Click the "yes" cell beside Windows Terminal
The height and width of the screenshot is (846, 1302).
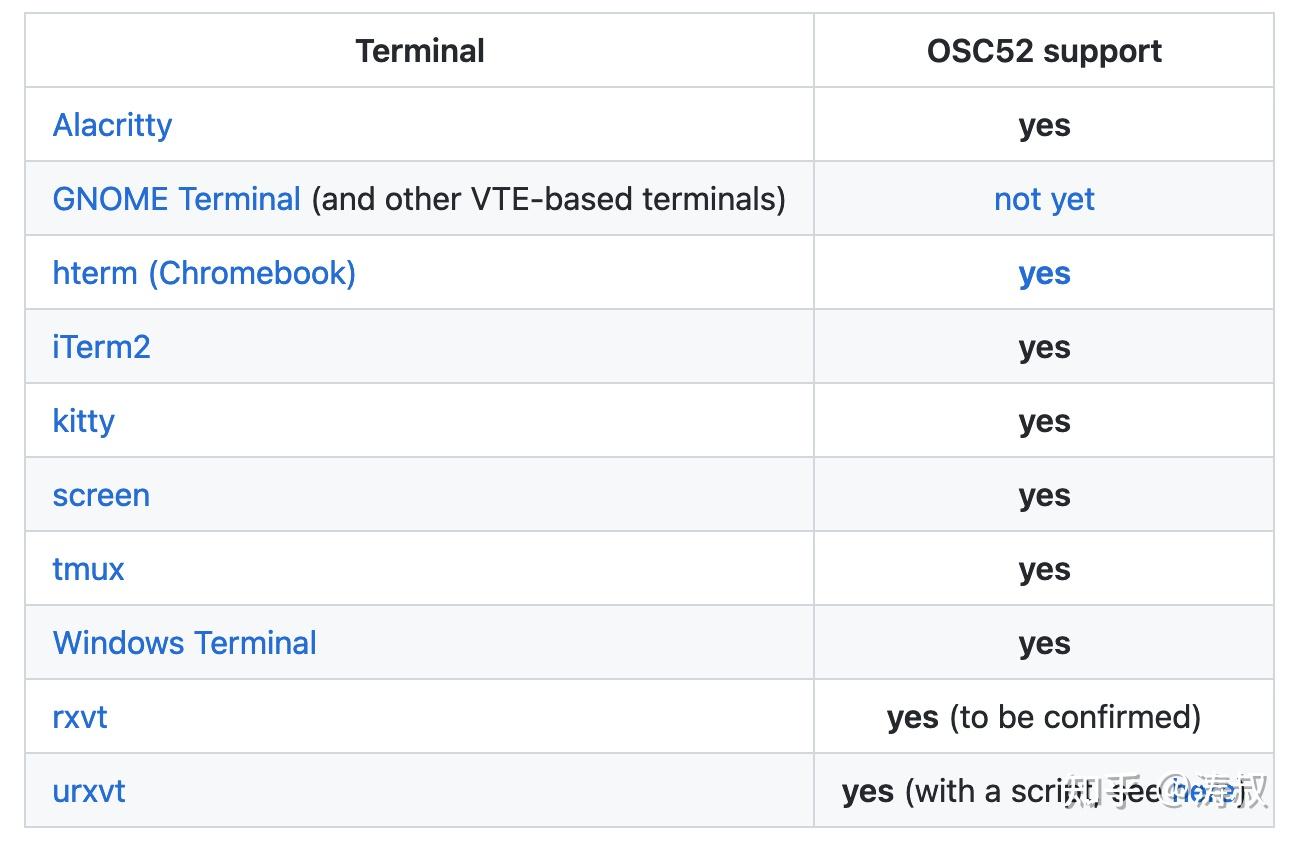[1044, 643]
